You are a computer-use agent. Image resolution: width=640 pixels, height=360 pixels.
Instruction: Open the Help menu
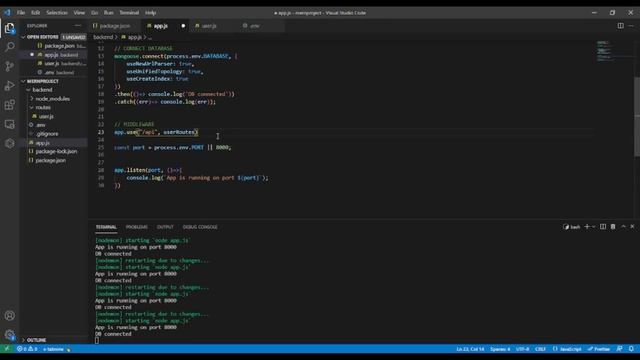coord(151,13)
